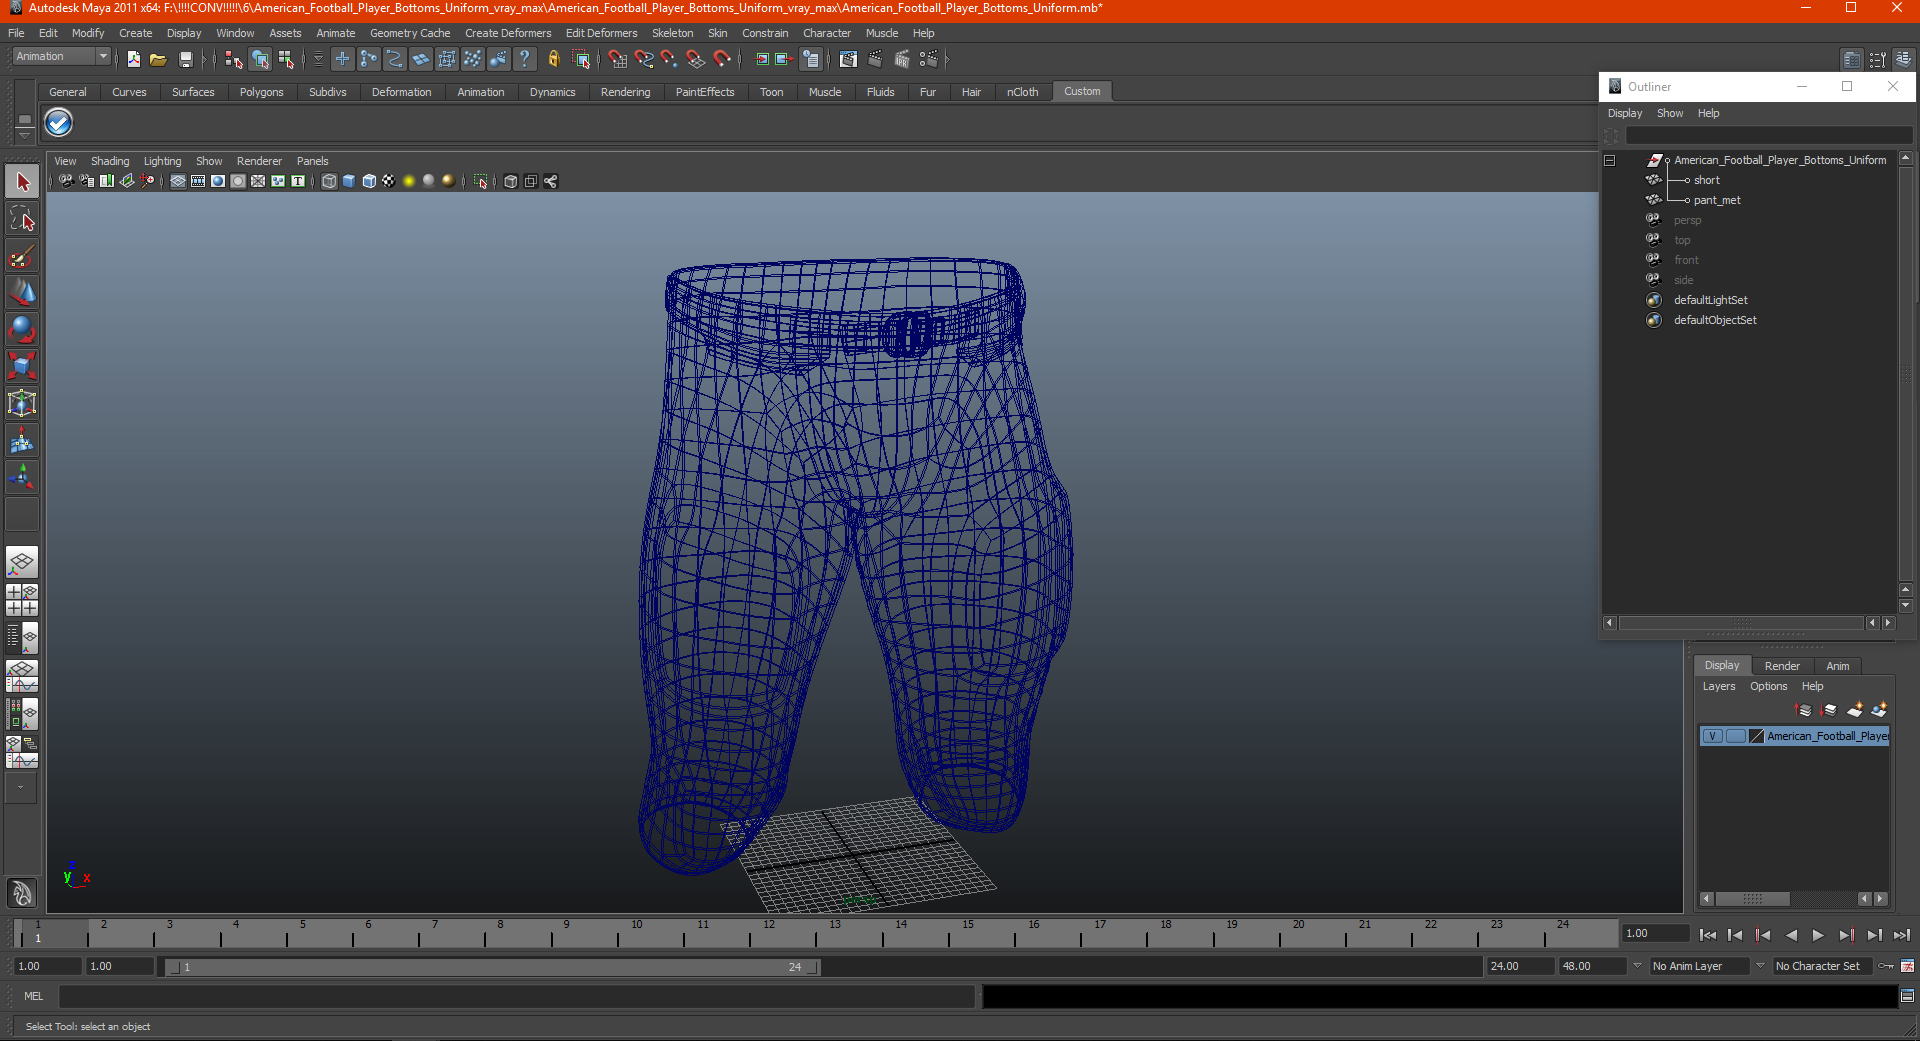Image resolution: width=1920 pixels, height=1041 pixels.
Task: Select the arrow Select tool
Action: click(22, 182)
